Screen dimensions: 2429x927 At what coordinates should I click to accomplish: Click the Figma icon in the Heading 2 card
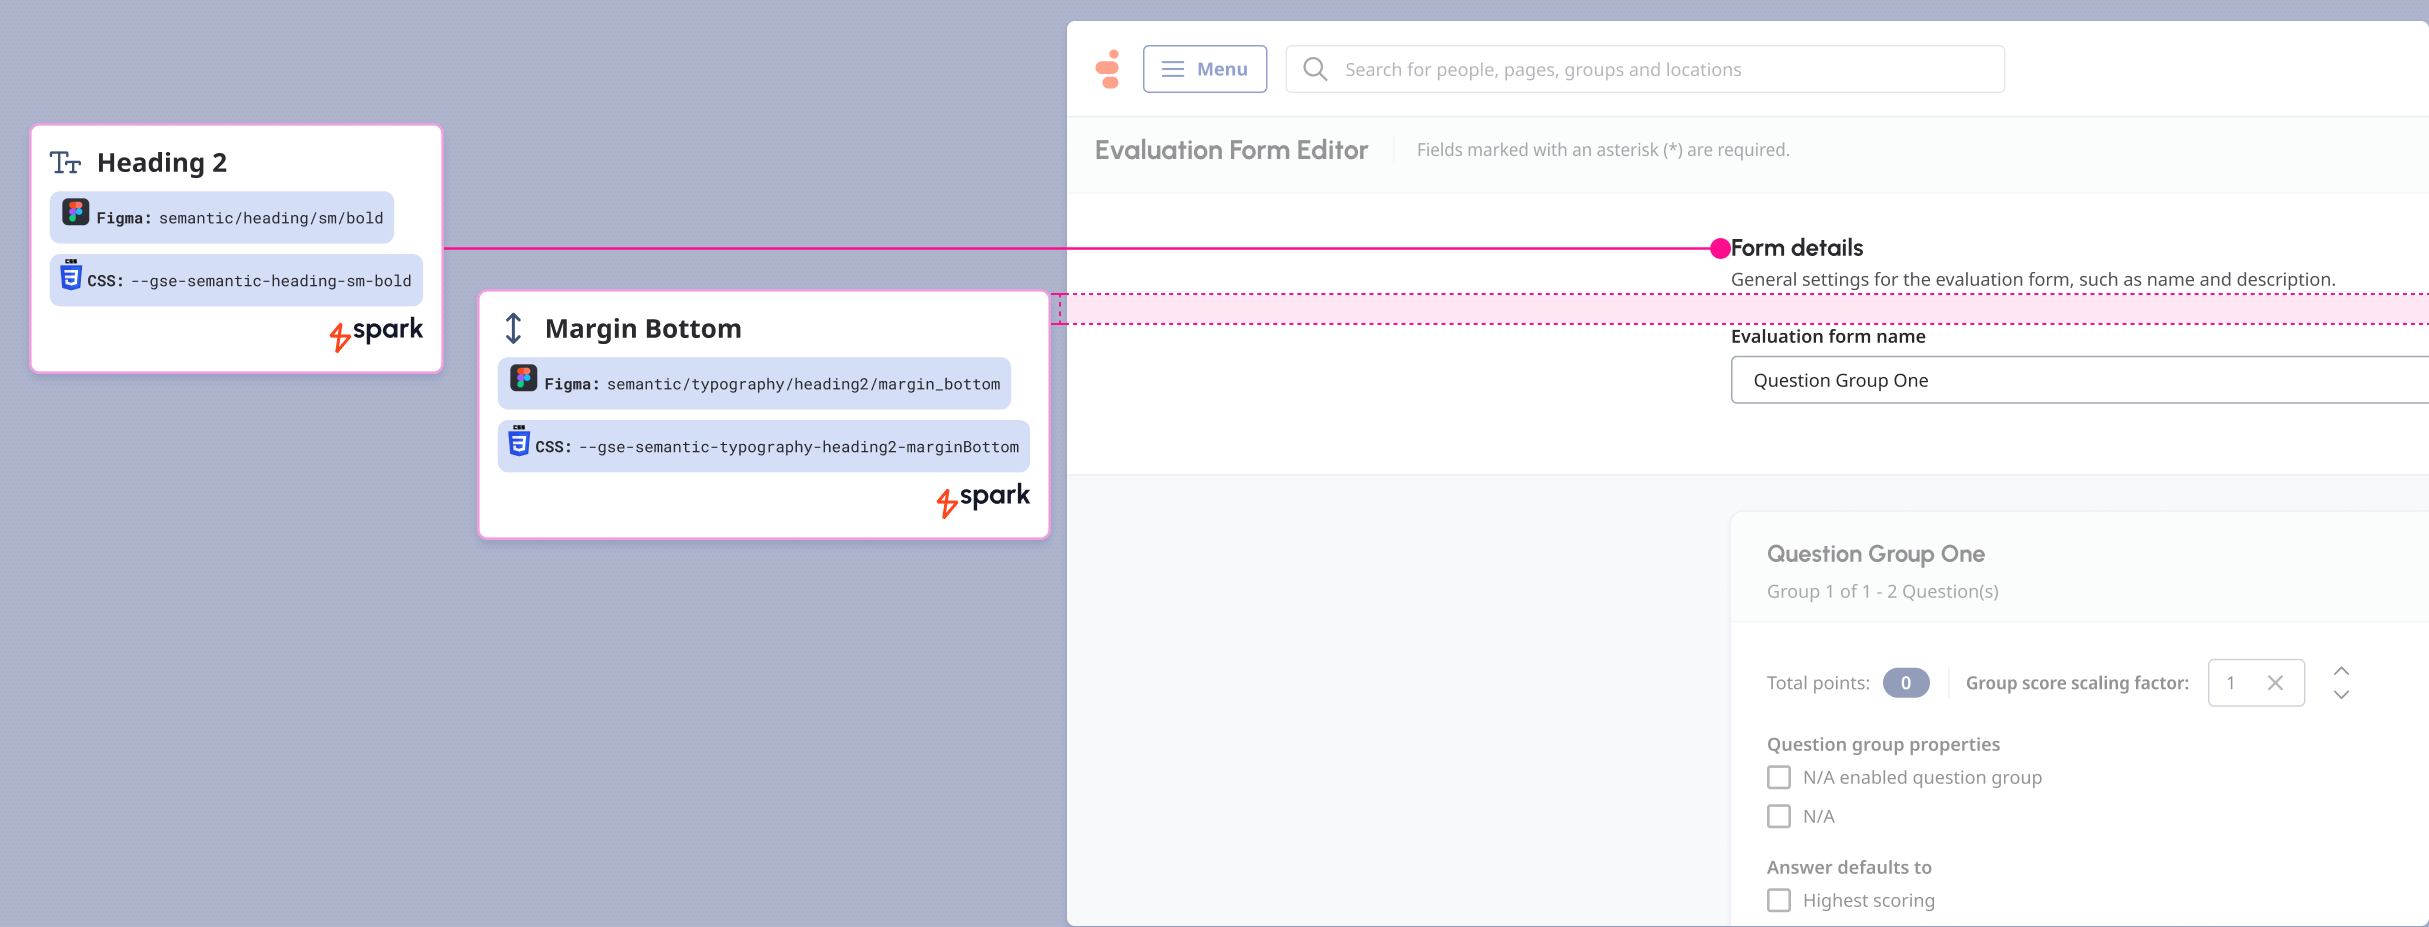point(75,213)
